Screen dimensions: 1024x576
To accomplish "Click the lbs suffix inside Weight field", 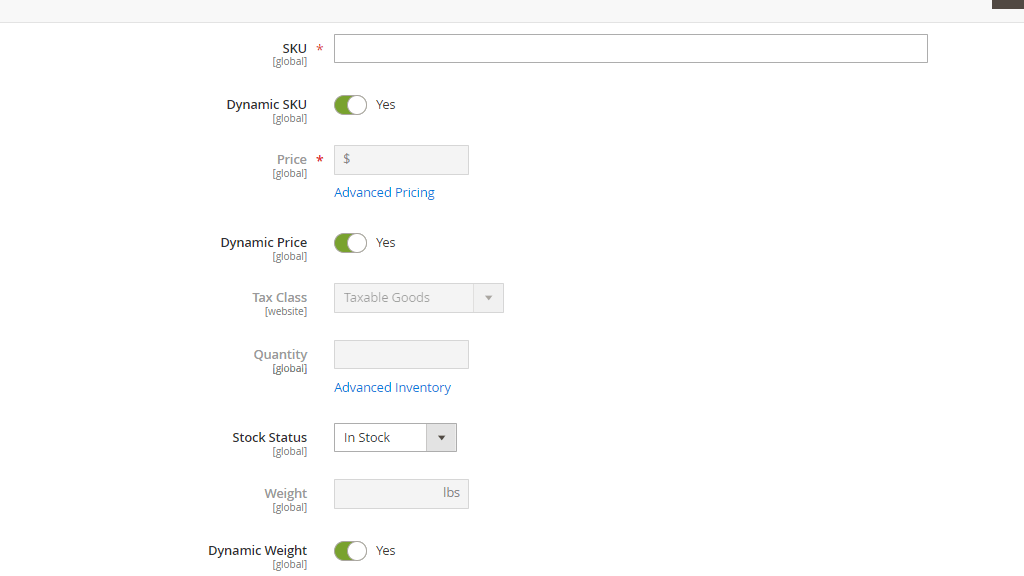I will click(452, 493).
